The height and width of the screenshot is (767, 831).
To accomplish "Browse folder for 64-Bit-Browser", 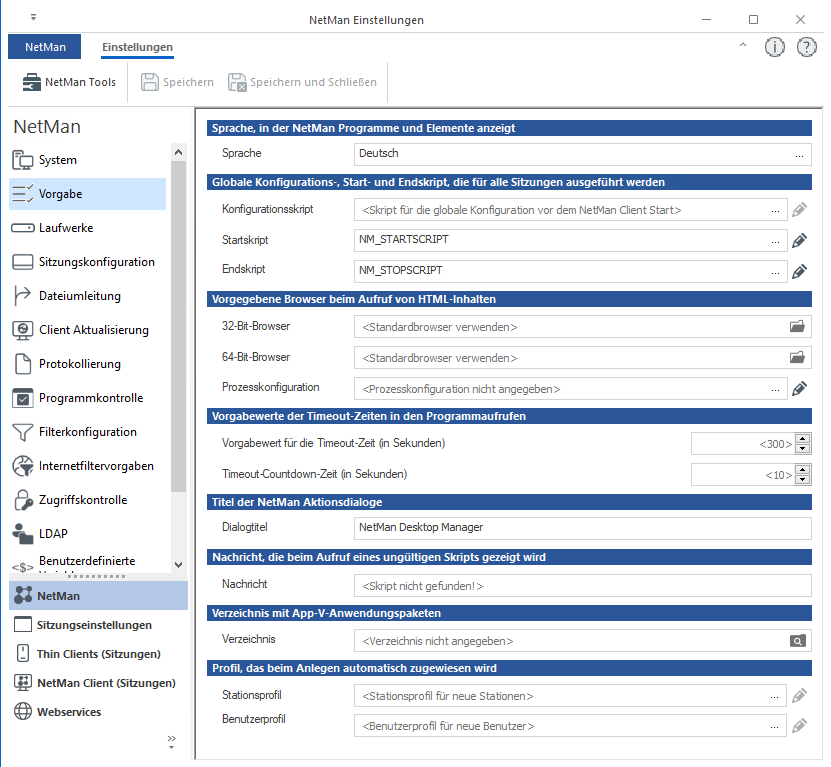I will [797, 357].
